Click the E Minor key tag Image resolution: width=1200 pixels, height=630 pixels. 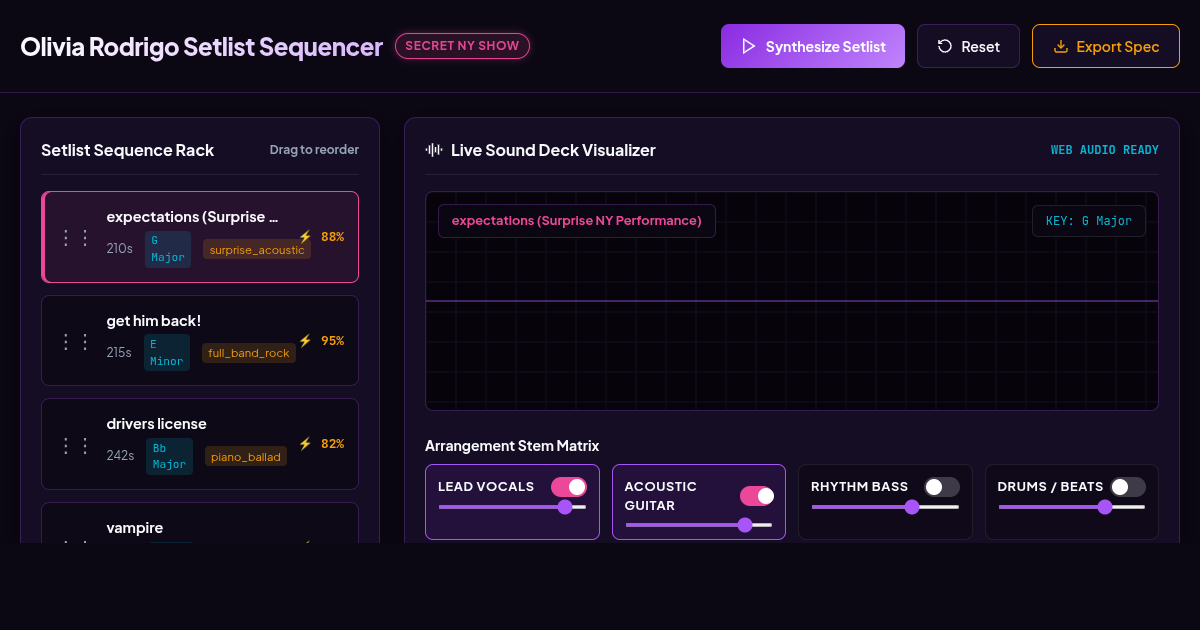click(x=167, y=353)
